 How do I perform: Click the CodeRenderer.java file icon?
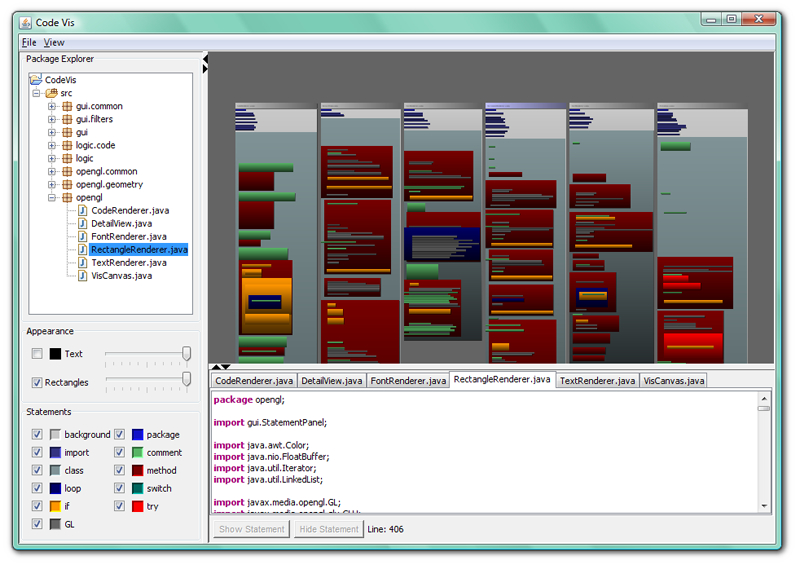[83, 211]
